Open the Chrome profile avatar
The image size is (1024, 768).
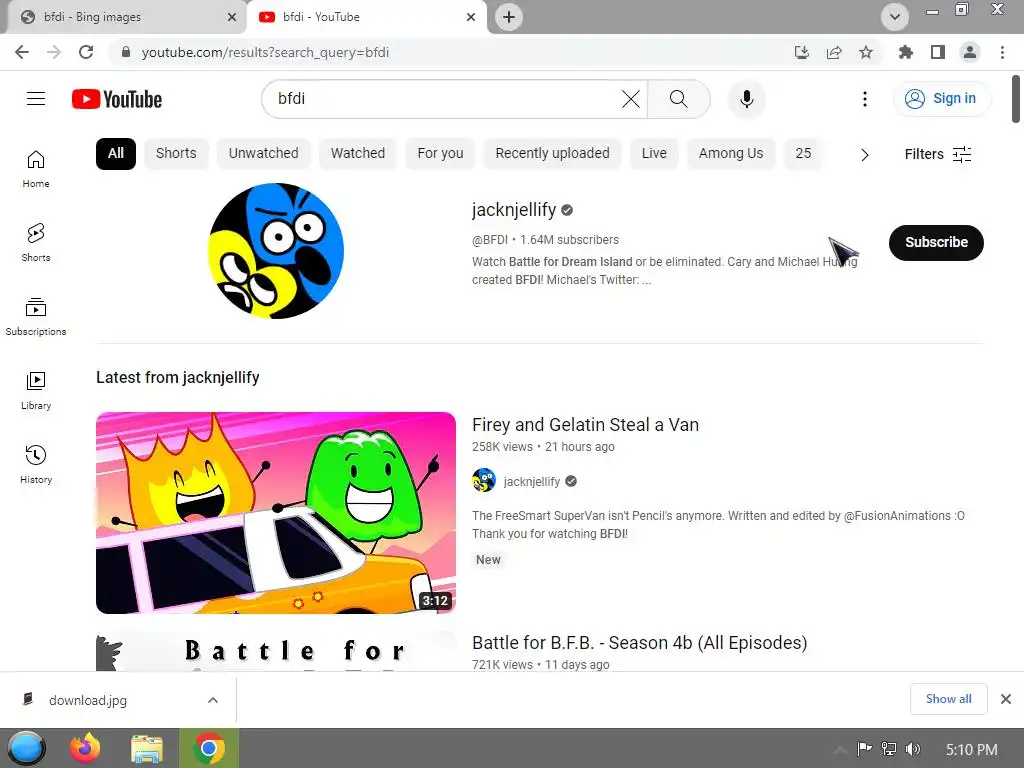(x=970, y=52)
